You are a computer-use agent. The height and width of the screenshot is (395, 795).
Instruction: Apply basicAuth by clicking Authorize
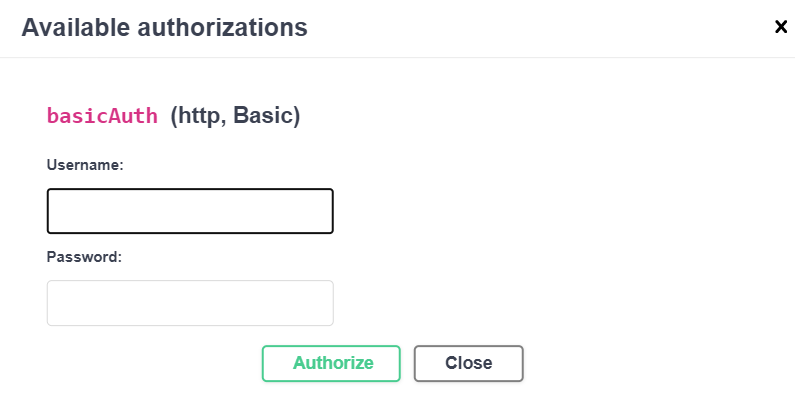(x=331, y=363)
